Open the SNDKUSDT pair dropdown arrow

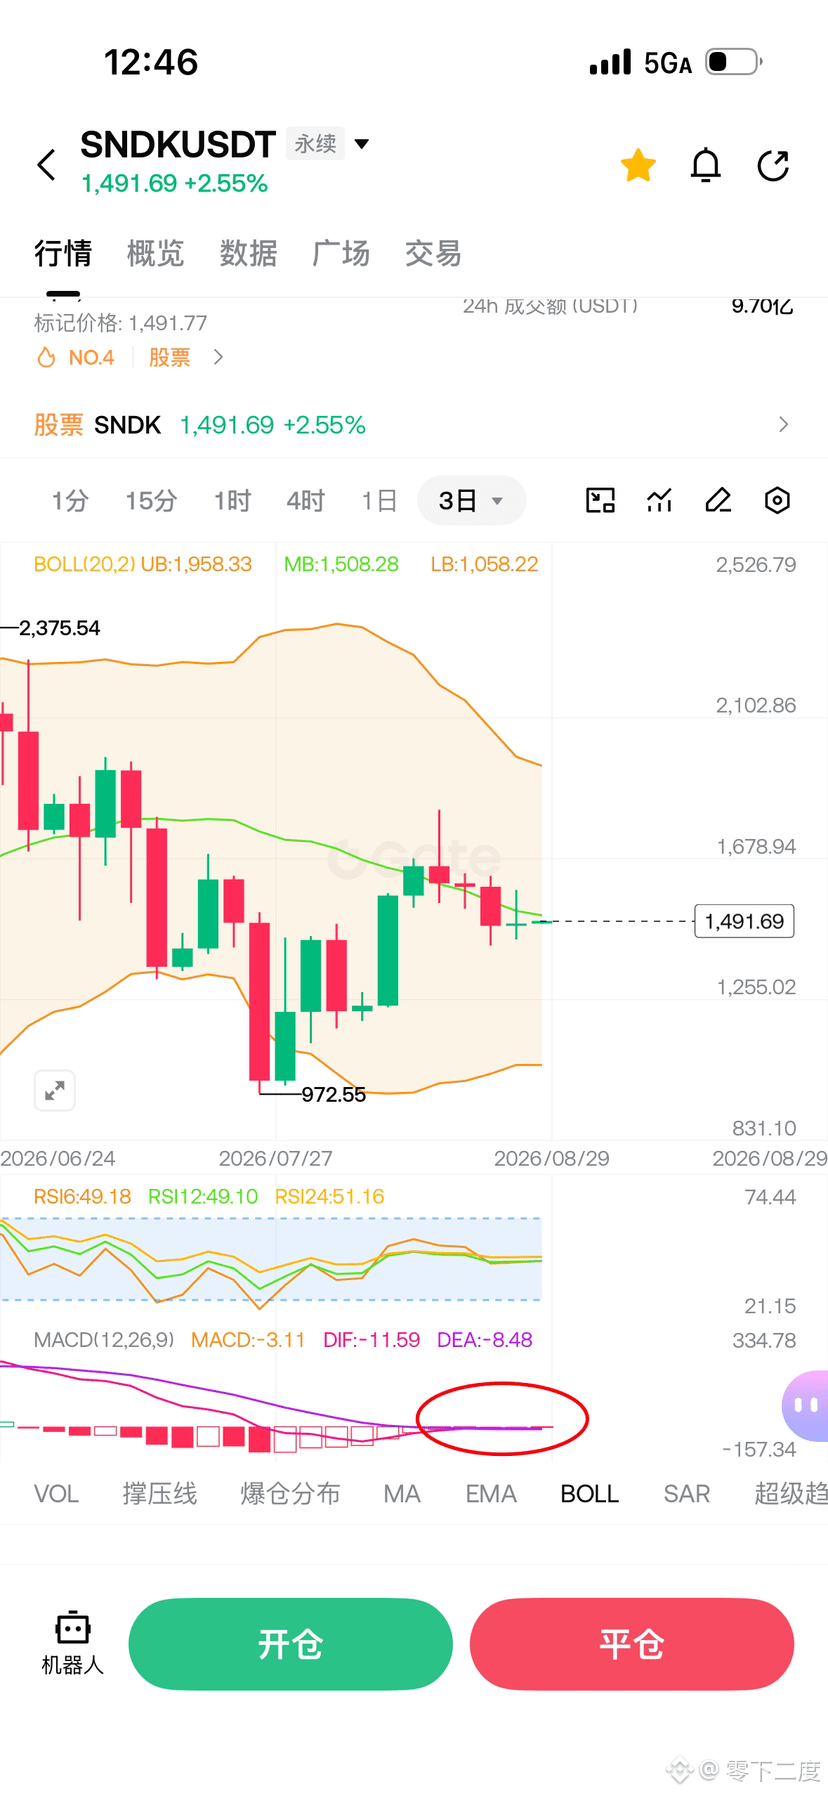tap(362, 144)
